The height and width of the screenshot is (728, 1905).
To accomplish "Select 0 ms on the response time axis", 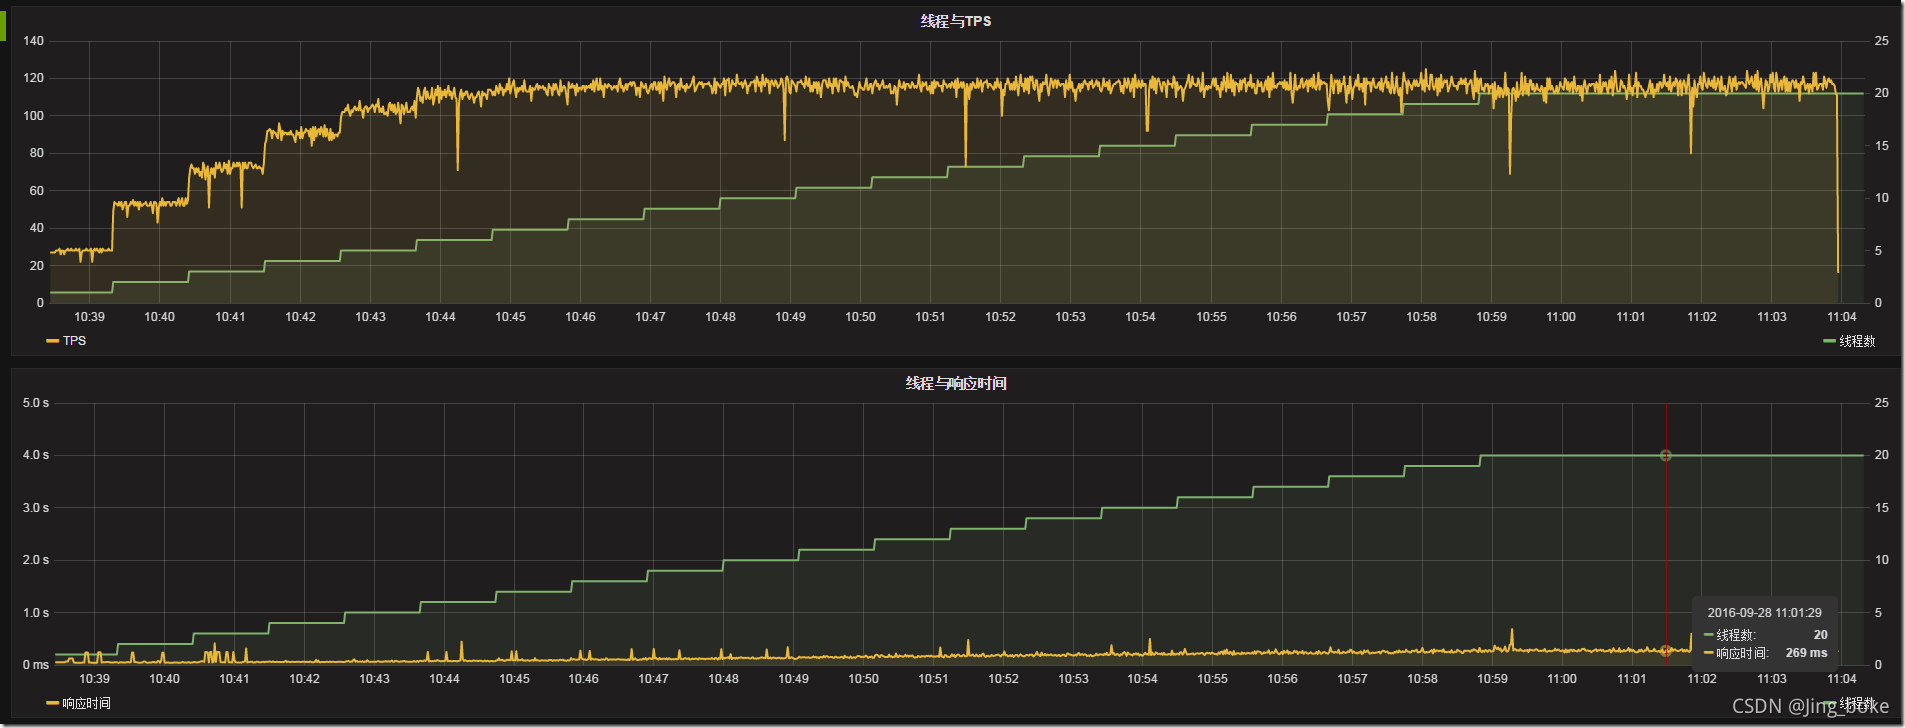I will [x=36, y=665].
